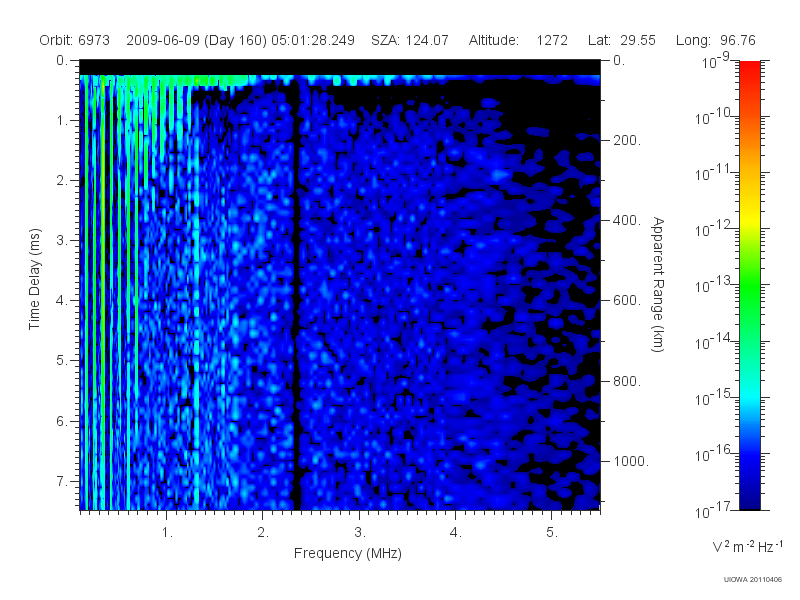
Task: Click the apparent range label '600.'
Action: coord(627,301)
